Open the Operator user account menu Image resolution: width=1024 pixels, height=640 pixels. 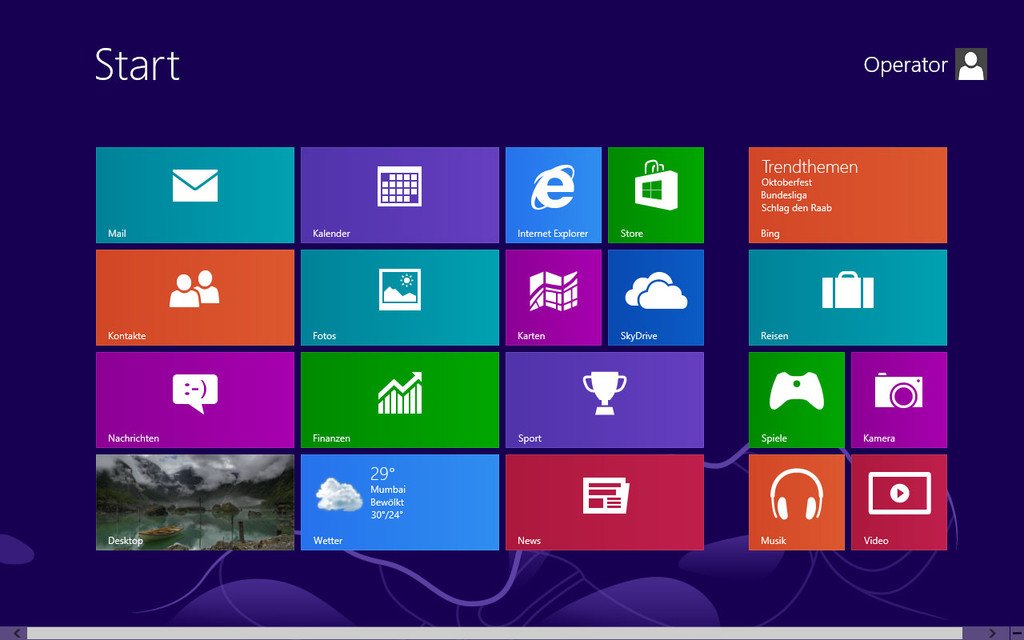(925, 65)
